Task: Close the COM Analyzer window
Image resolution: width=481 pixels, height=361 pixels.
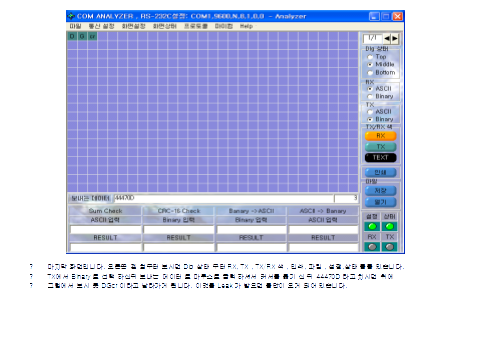Action: click(x=397, y=16)
